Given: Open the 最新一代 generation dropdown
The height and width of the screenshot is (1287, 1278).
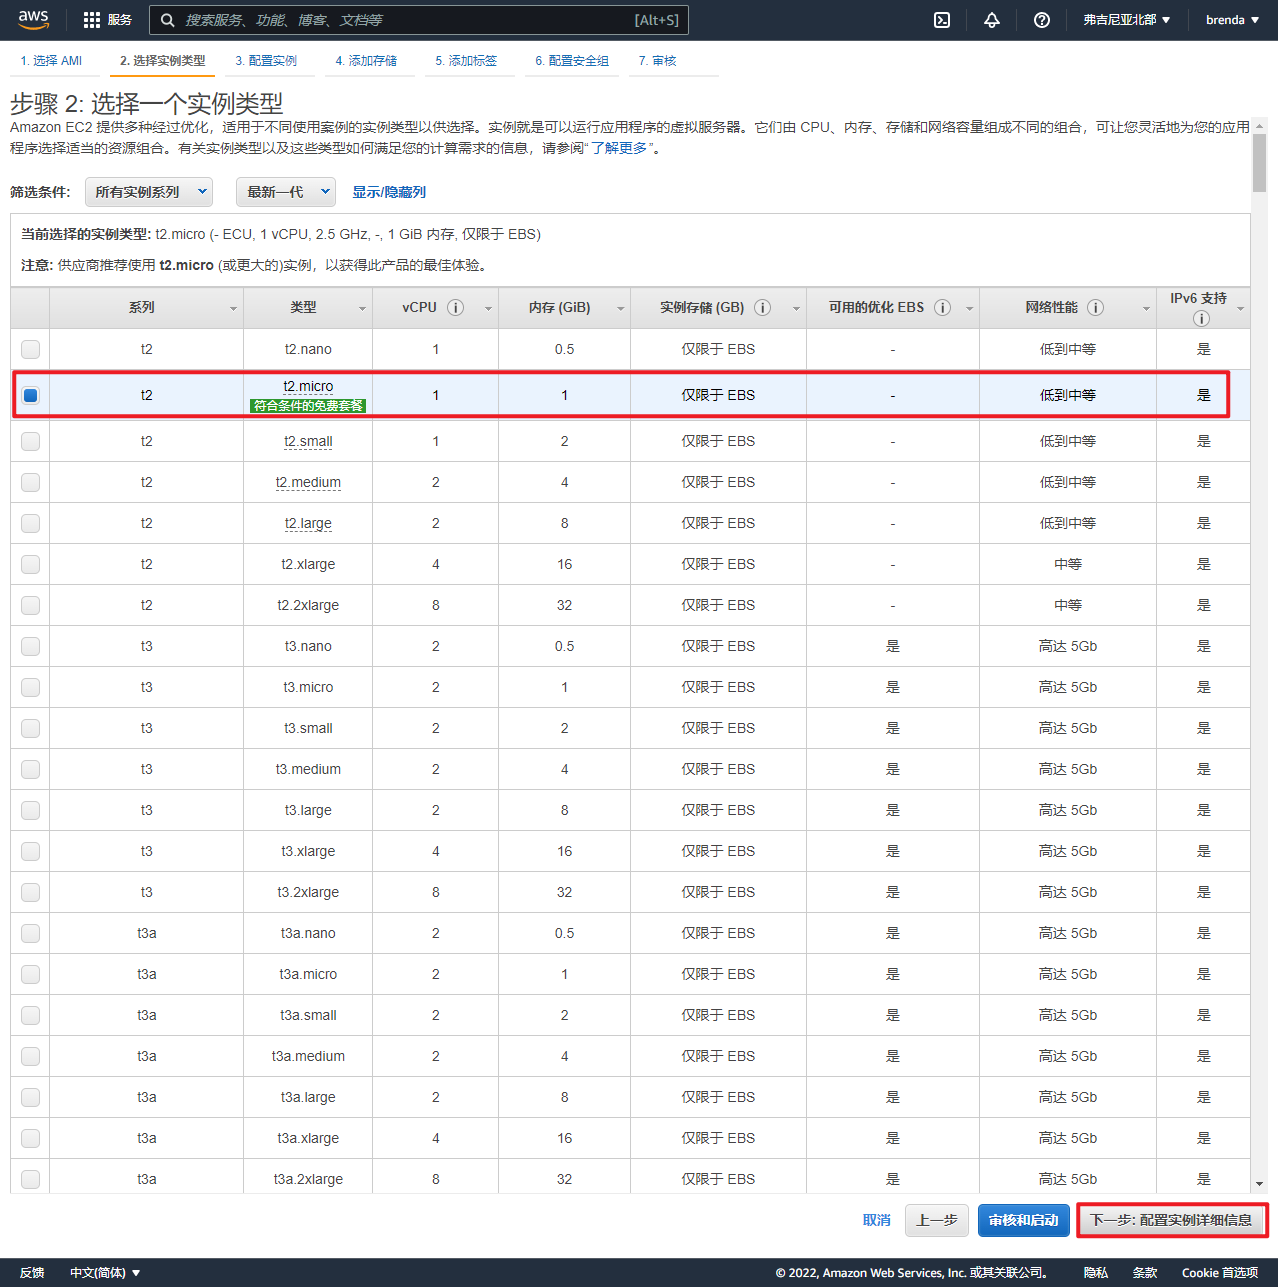Looking at the screenshot, I should coord(286,192).
